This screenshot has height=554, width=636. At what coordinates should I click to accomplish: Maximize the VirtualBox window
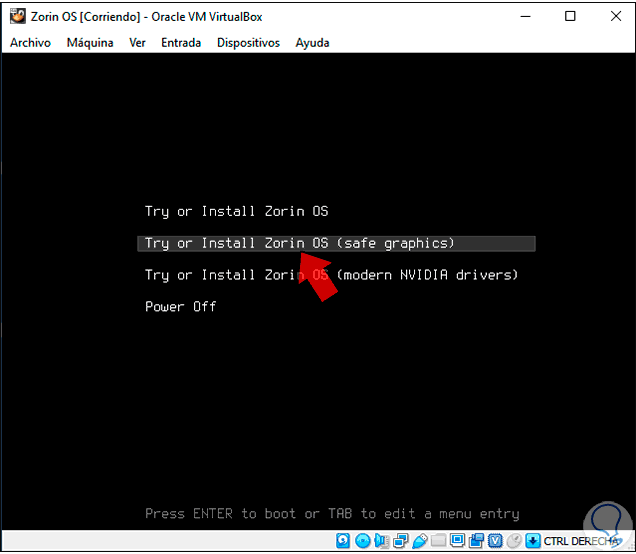570,16
